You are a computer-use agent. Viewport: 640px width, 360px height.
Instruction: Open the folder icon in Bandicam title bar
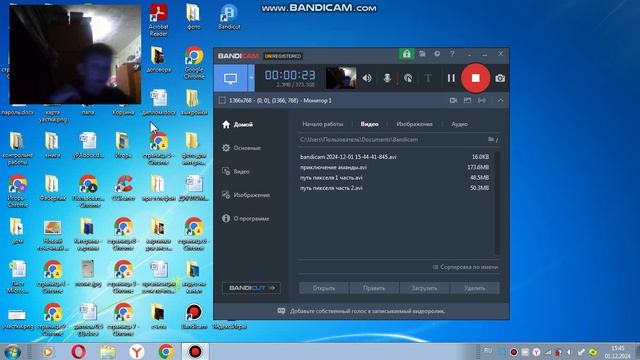click(422, 54)
